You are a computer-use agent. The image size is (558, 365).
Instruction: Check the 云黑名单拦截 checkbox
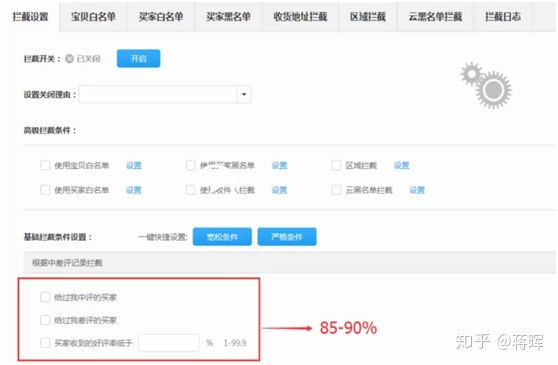click(336, 190)
